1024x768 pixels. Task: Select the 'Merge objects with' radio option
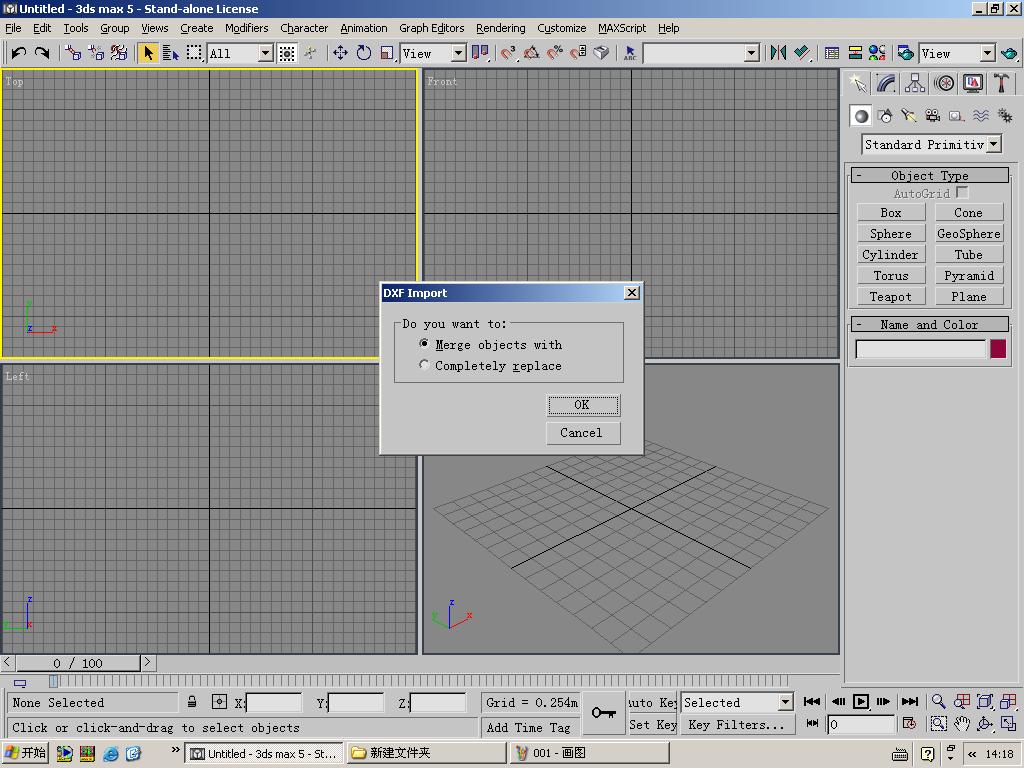(424, 344)
